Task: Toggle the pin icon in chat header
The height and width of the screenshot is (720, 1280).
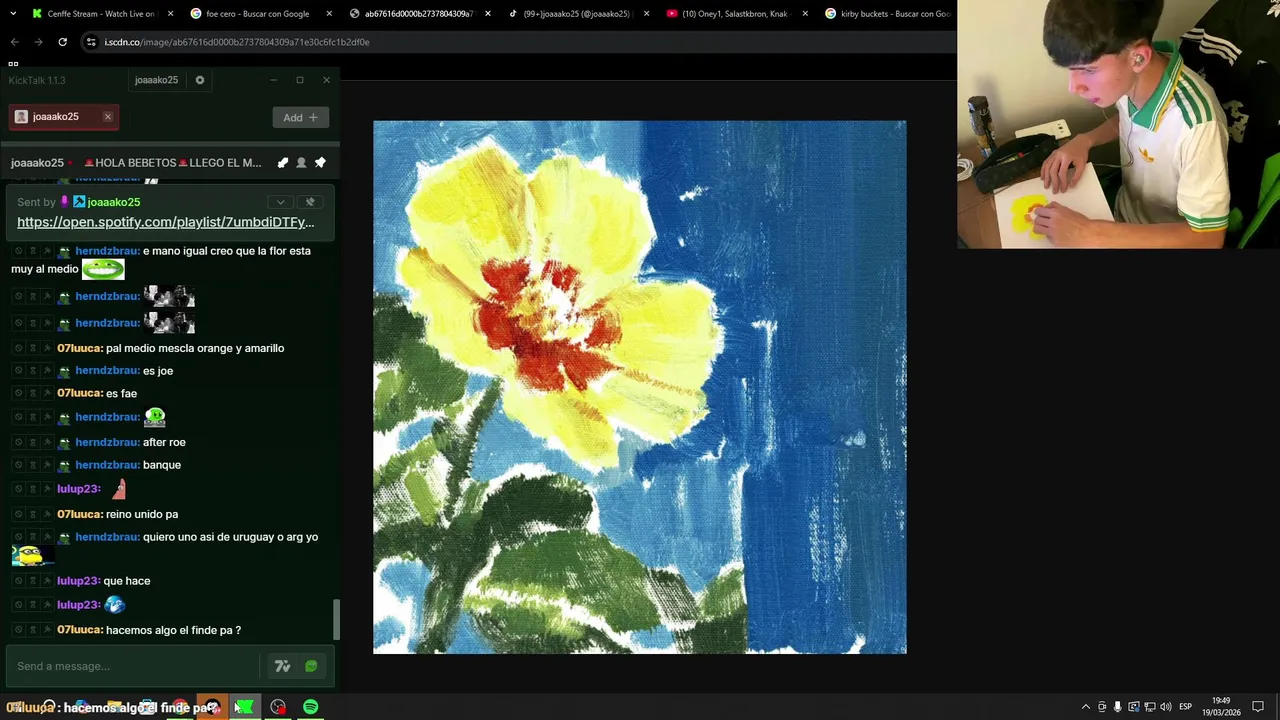Action: [x=320, y=163]
